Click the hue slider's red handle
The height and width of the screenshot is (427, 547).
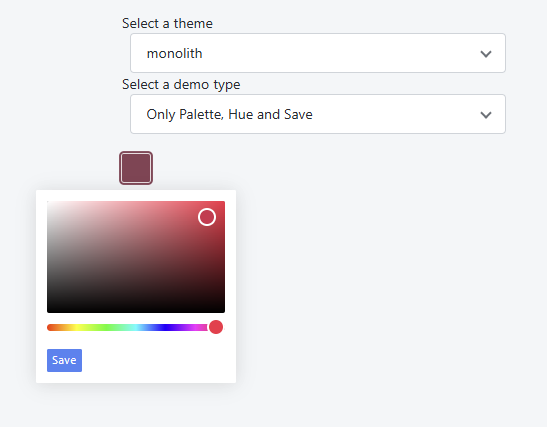pyautogui.click(x=216, y=327)
